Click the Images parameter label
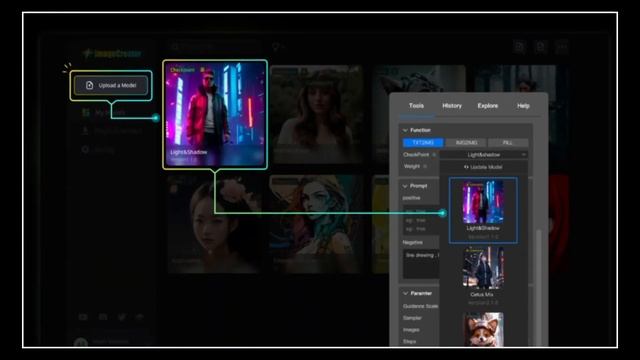This screenshot has height=360, width=640. click(x=411, y=329)
